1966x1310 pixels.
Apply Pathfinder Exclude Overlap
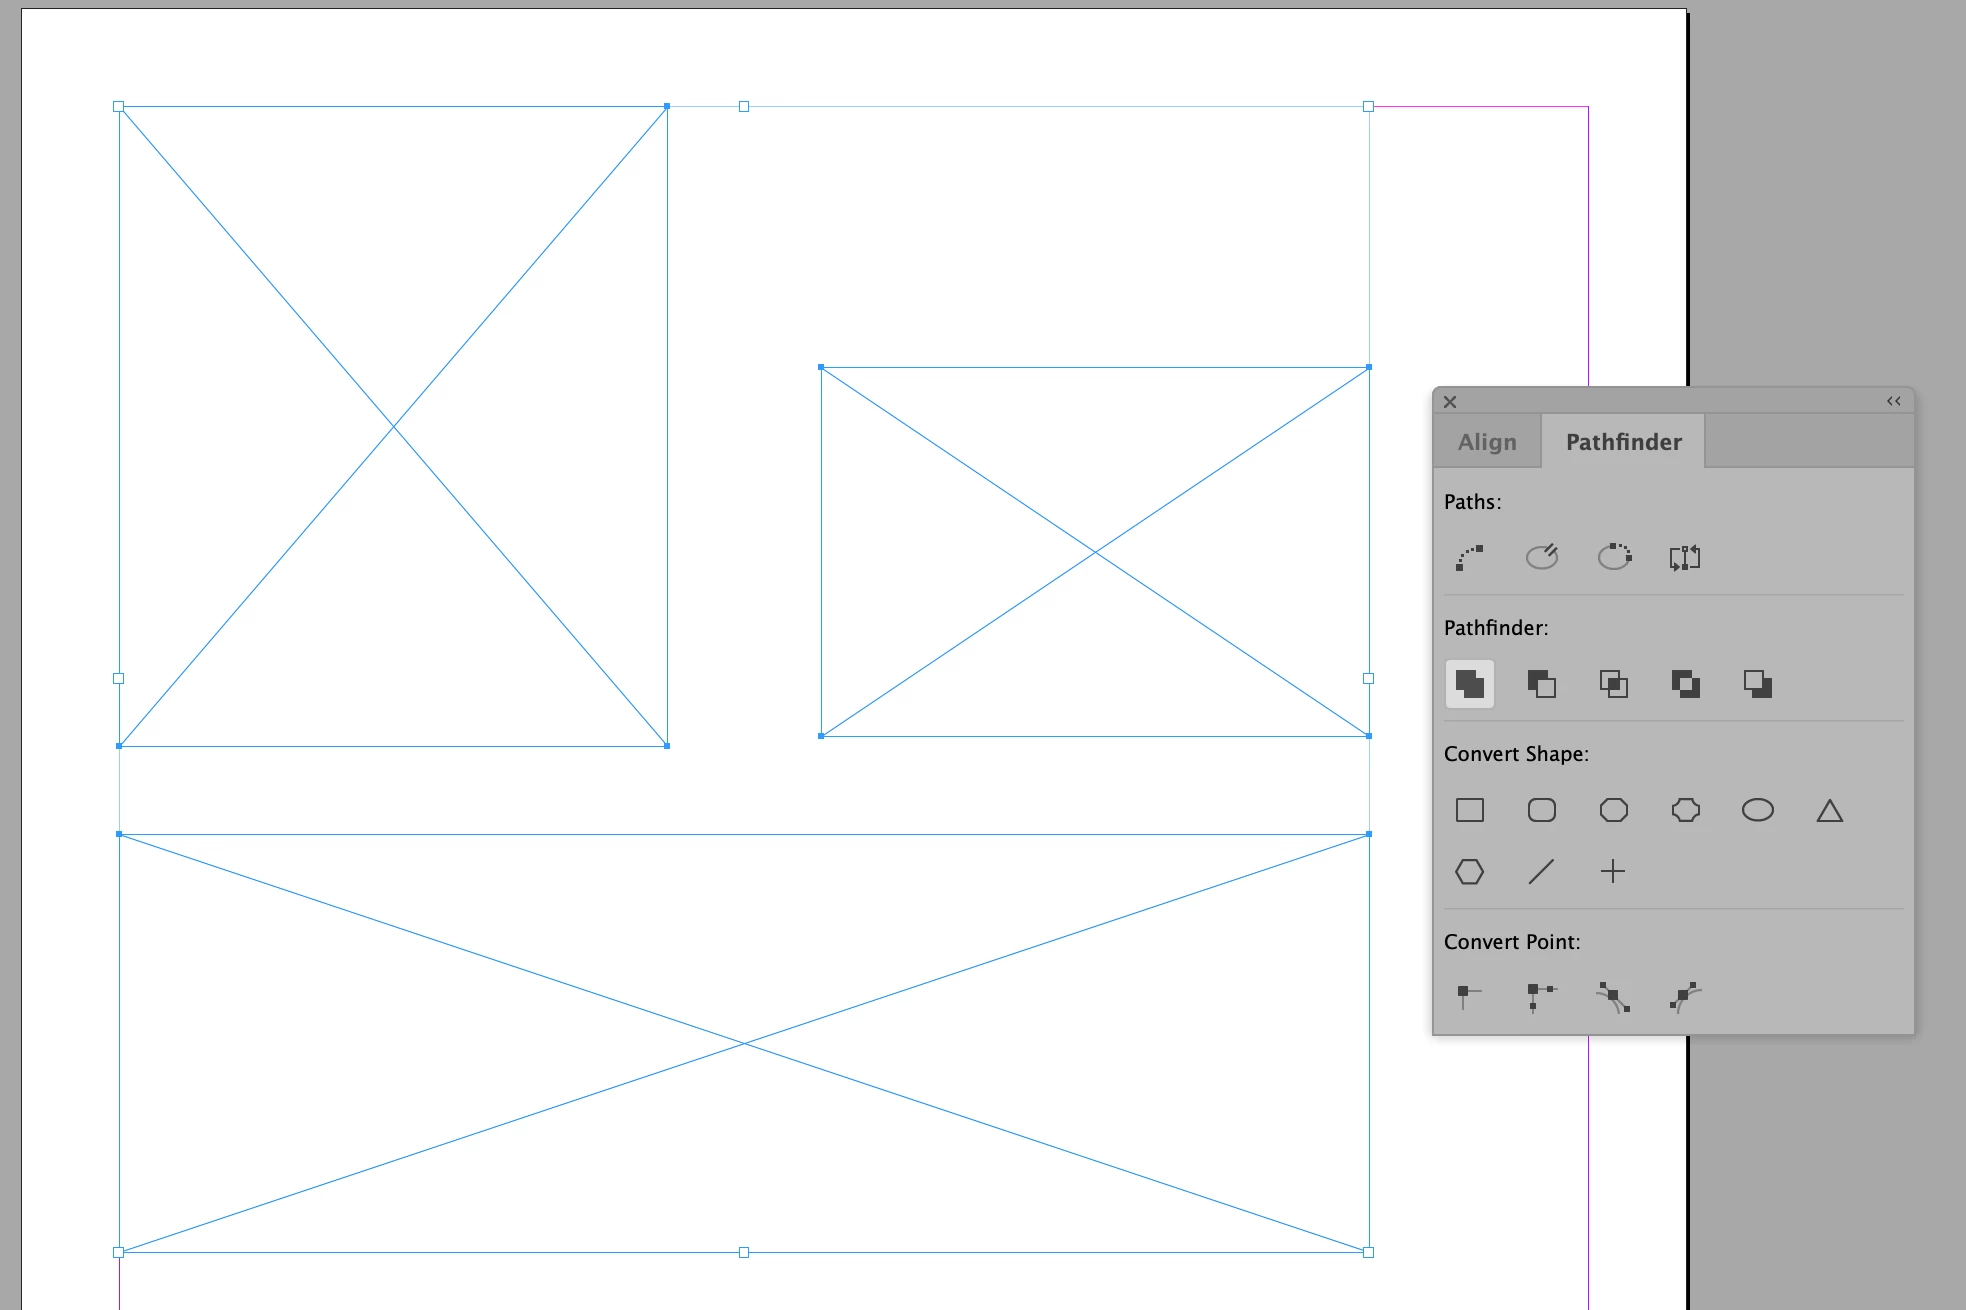1685,684
